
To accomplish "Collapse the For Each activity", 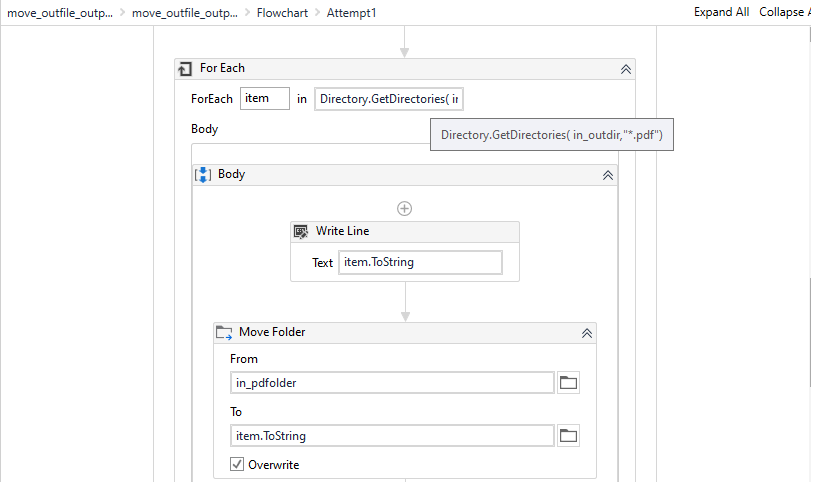I will (625, 69).
